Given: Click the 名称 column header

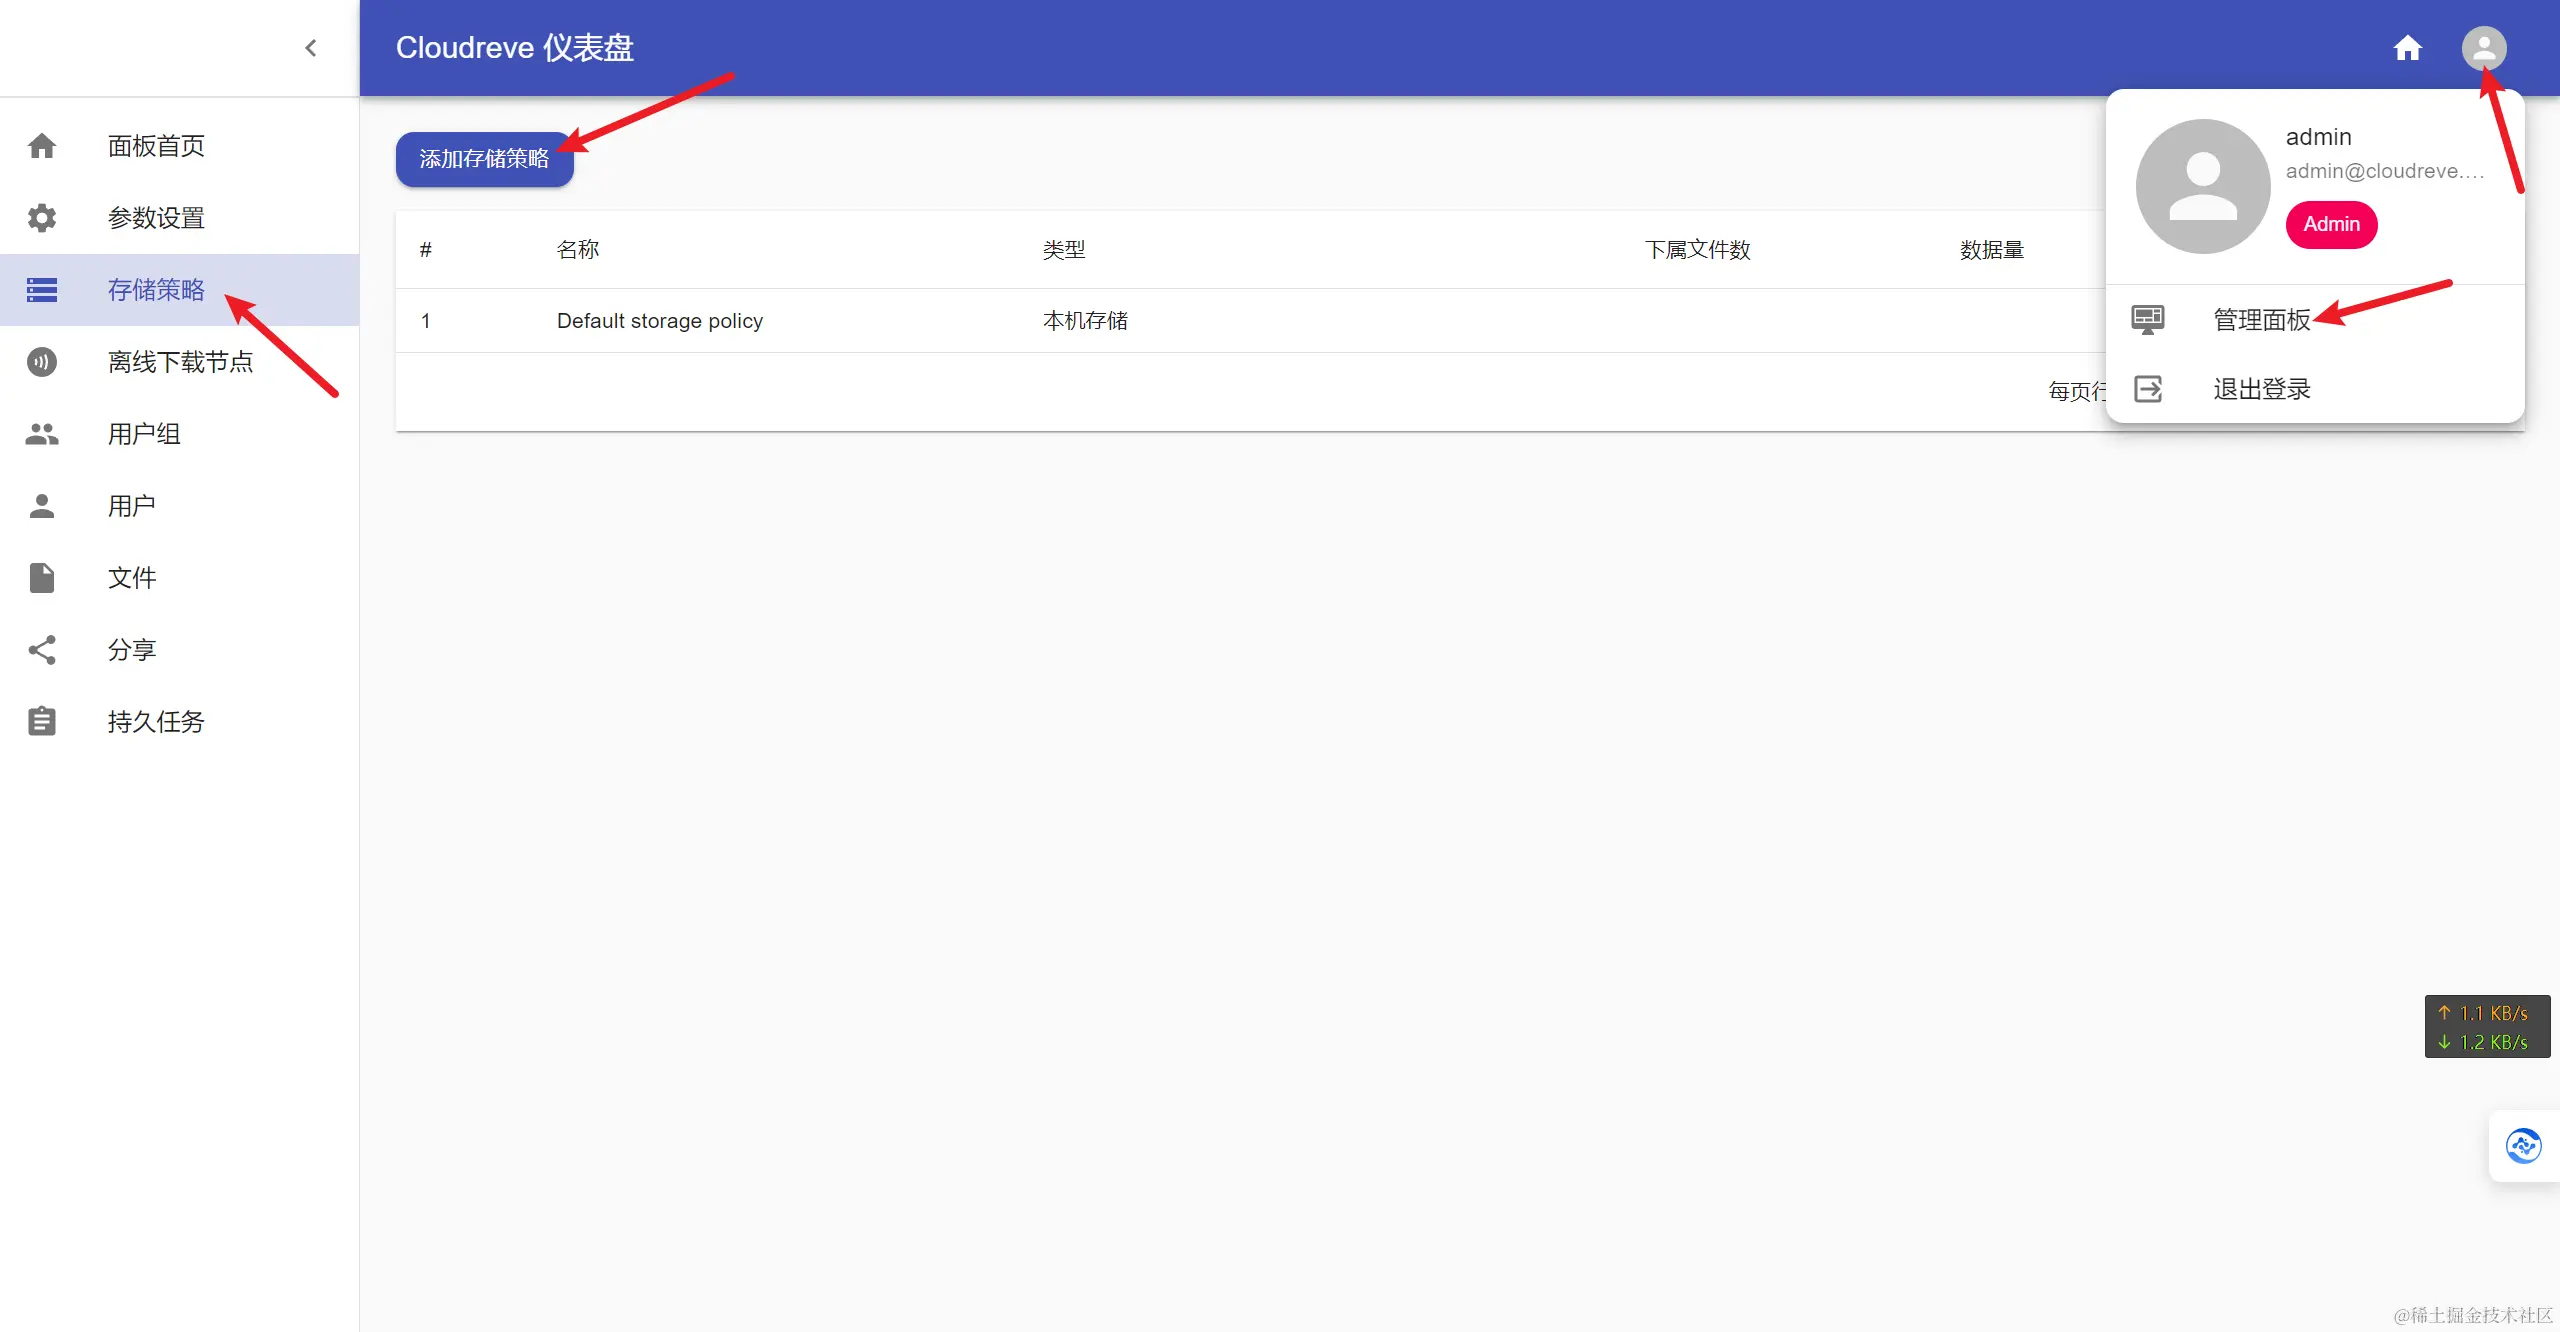Looking at the screenshot, I should point(578,250).
